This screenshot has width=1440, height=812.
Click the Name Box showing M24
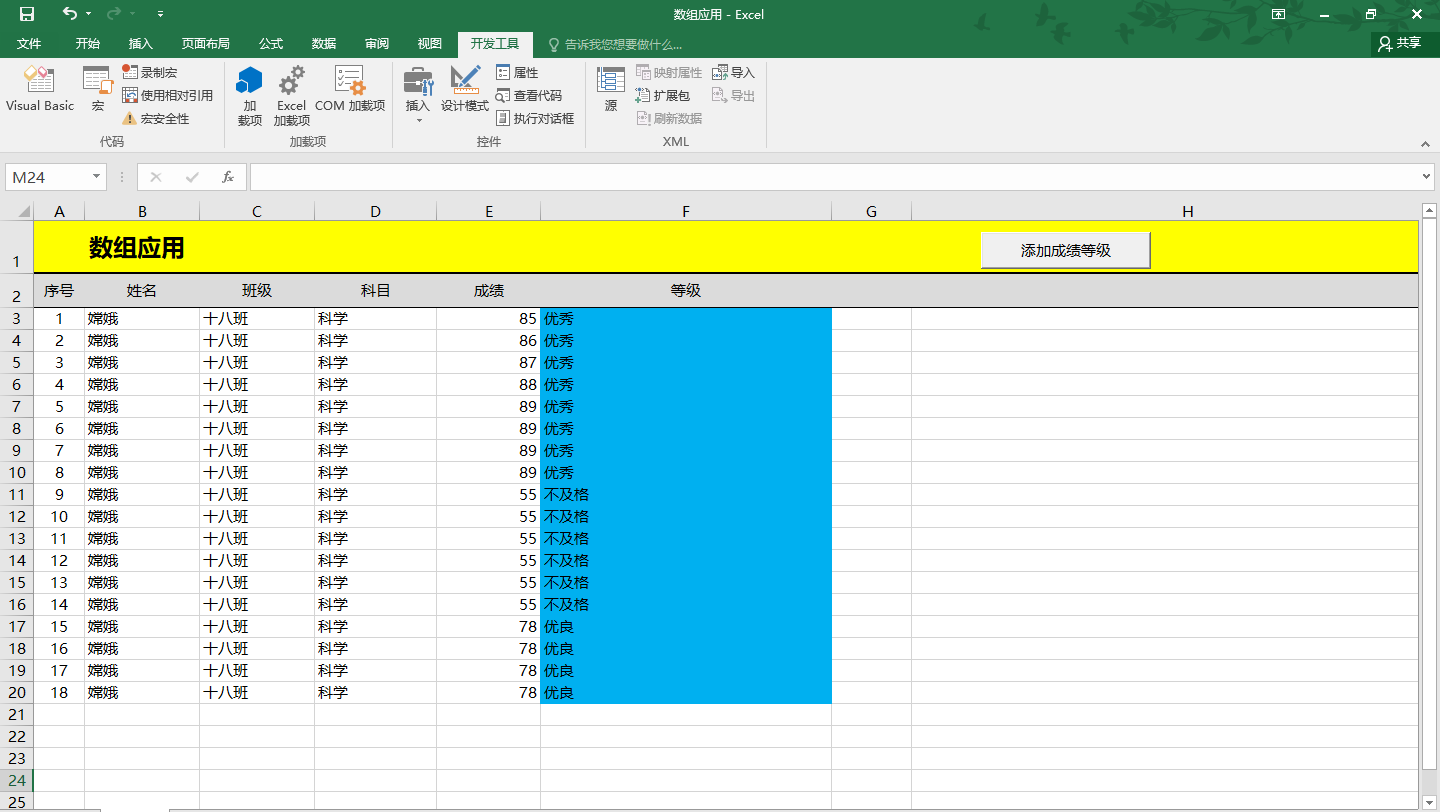(48, 177)
